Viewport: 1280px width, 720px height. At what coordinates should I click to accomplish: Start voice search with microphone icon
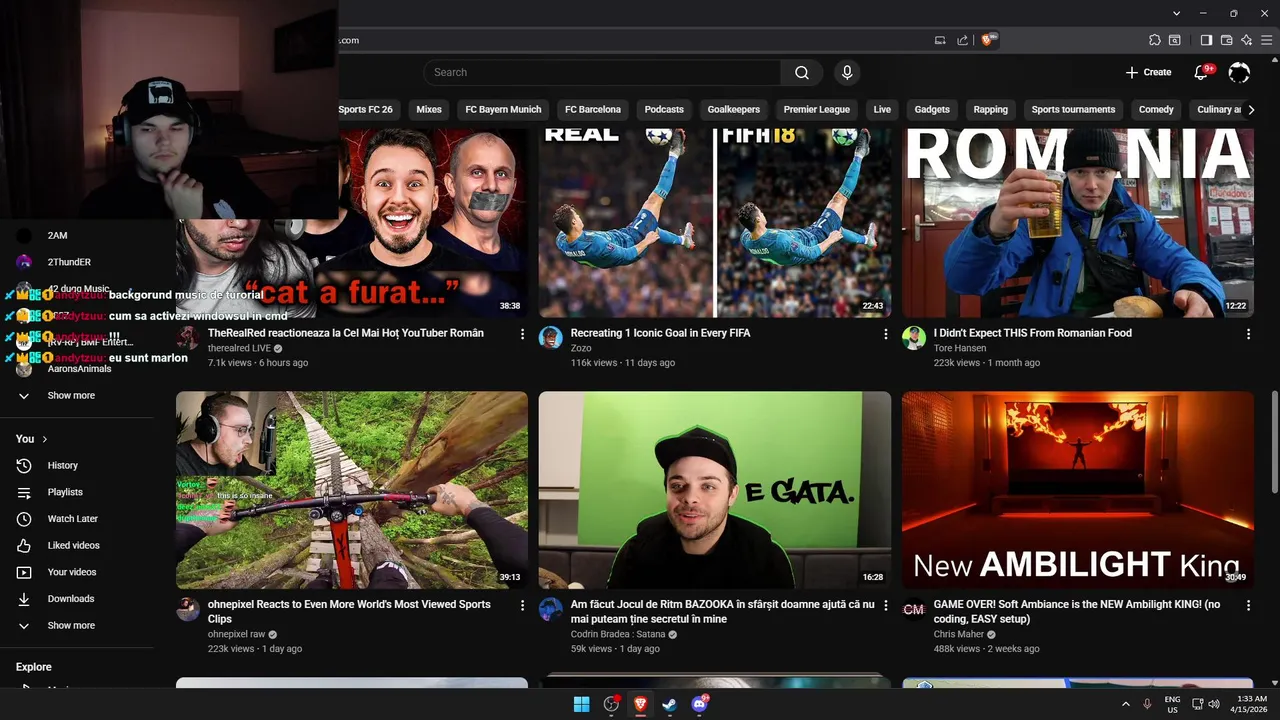[x=847, y=72]
